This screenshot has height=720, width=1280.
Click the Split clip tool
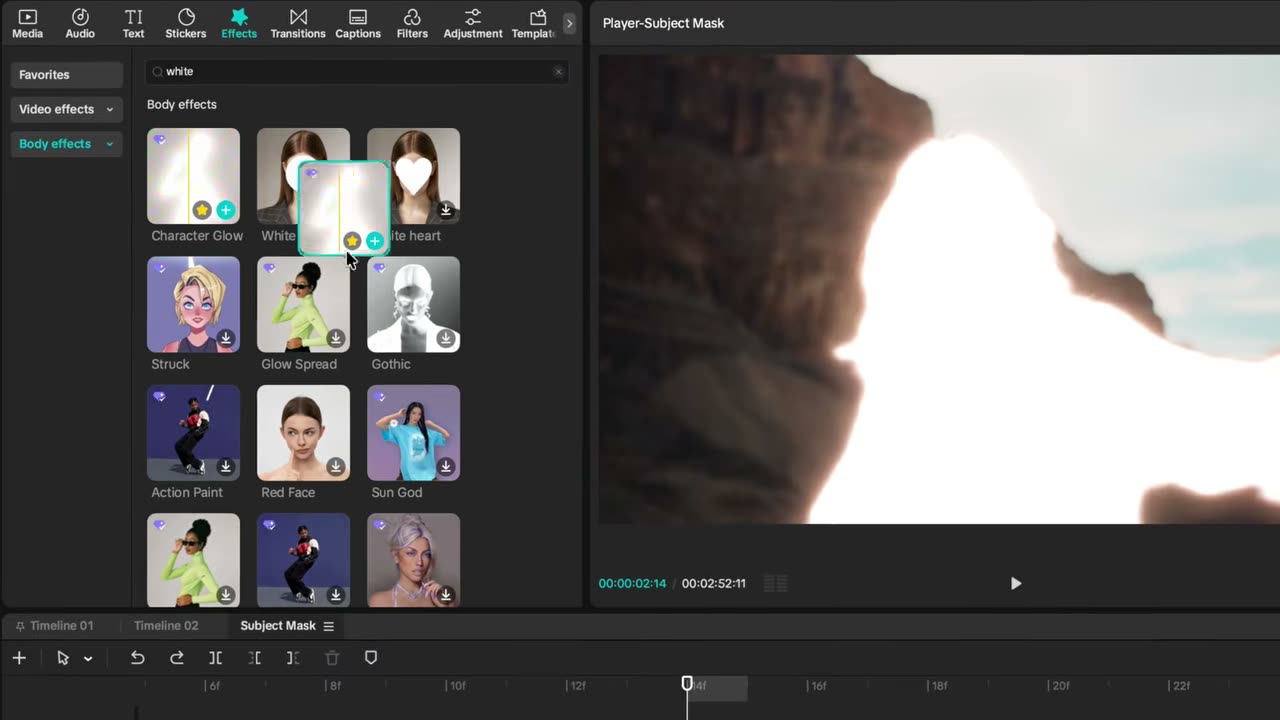point(216,658)
